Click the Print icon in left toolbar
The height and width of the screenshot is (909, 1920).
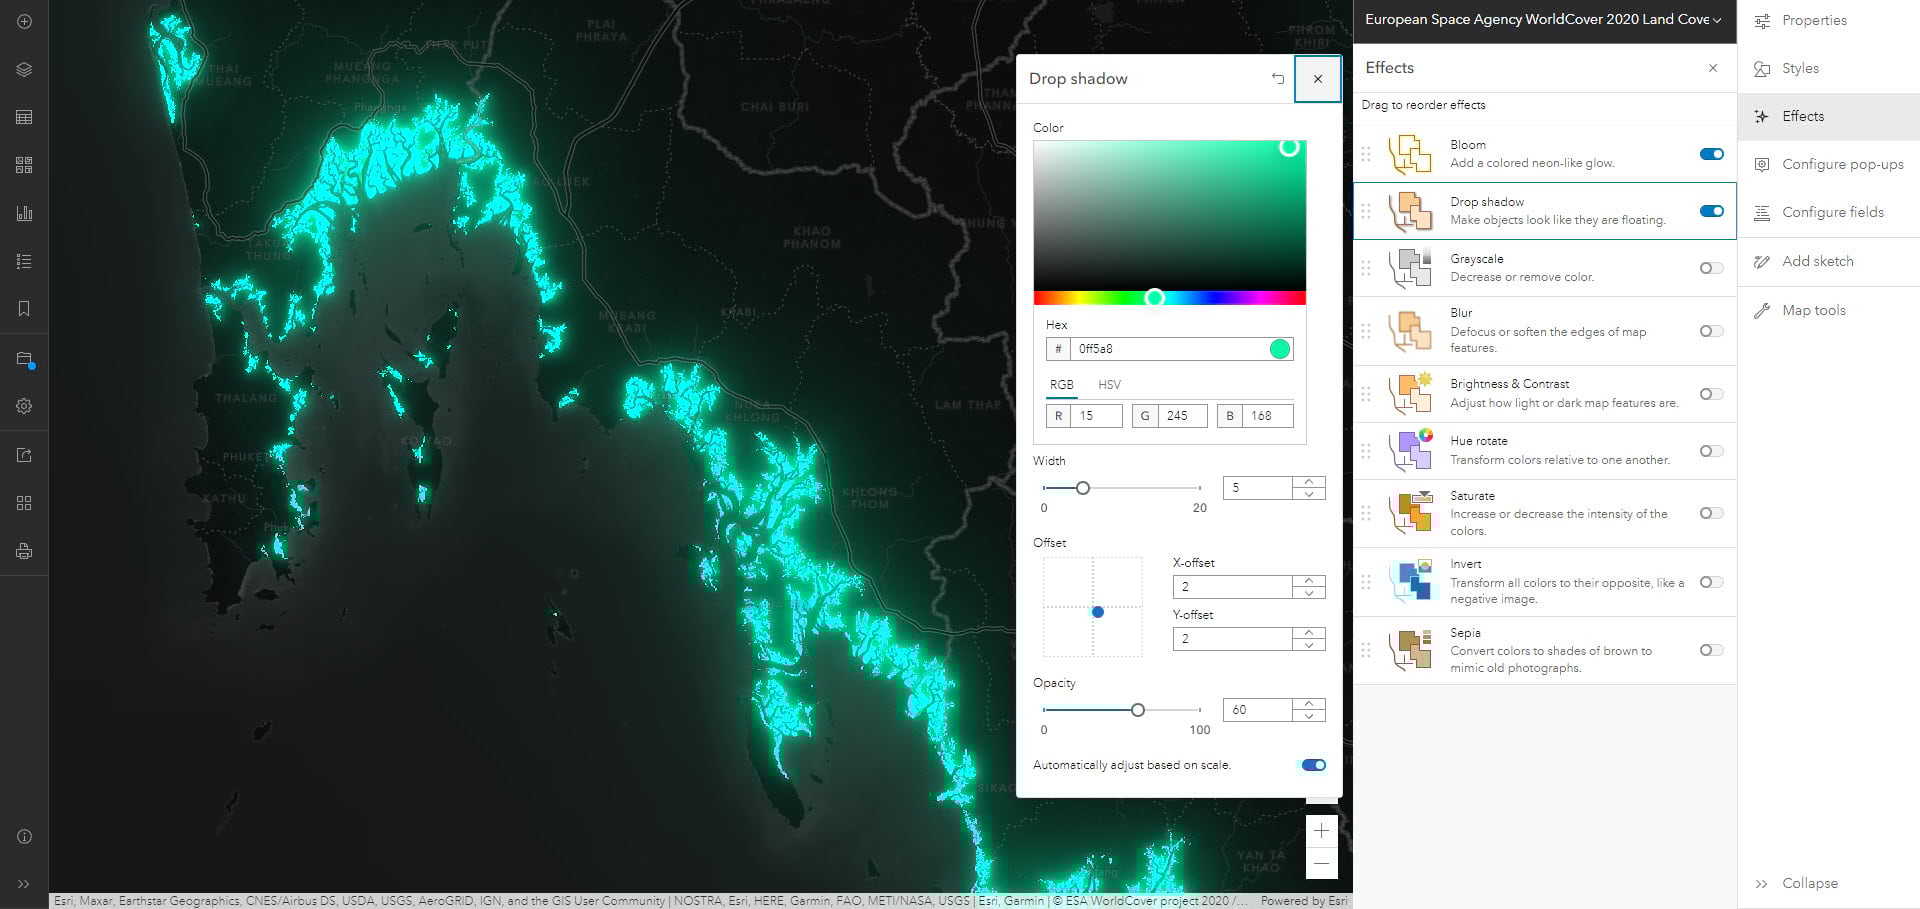click(x=24, y=551)
